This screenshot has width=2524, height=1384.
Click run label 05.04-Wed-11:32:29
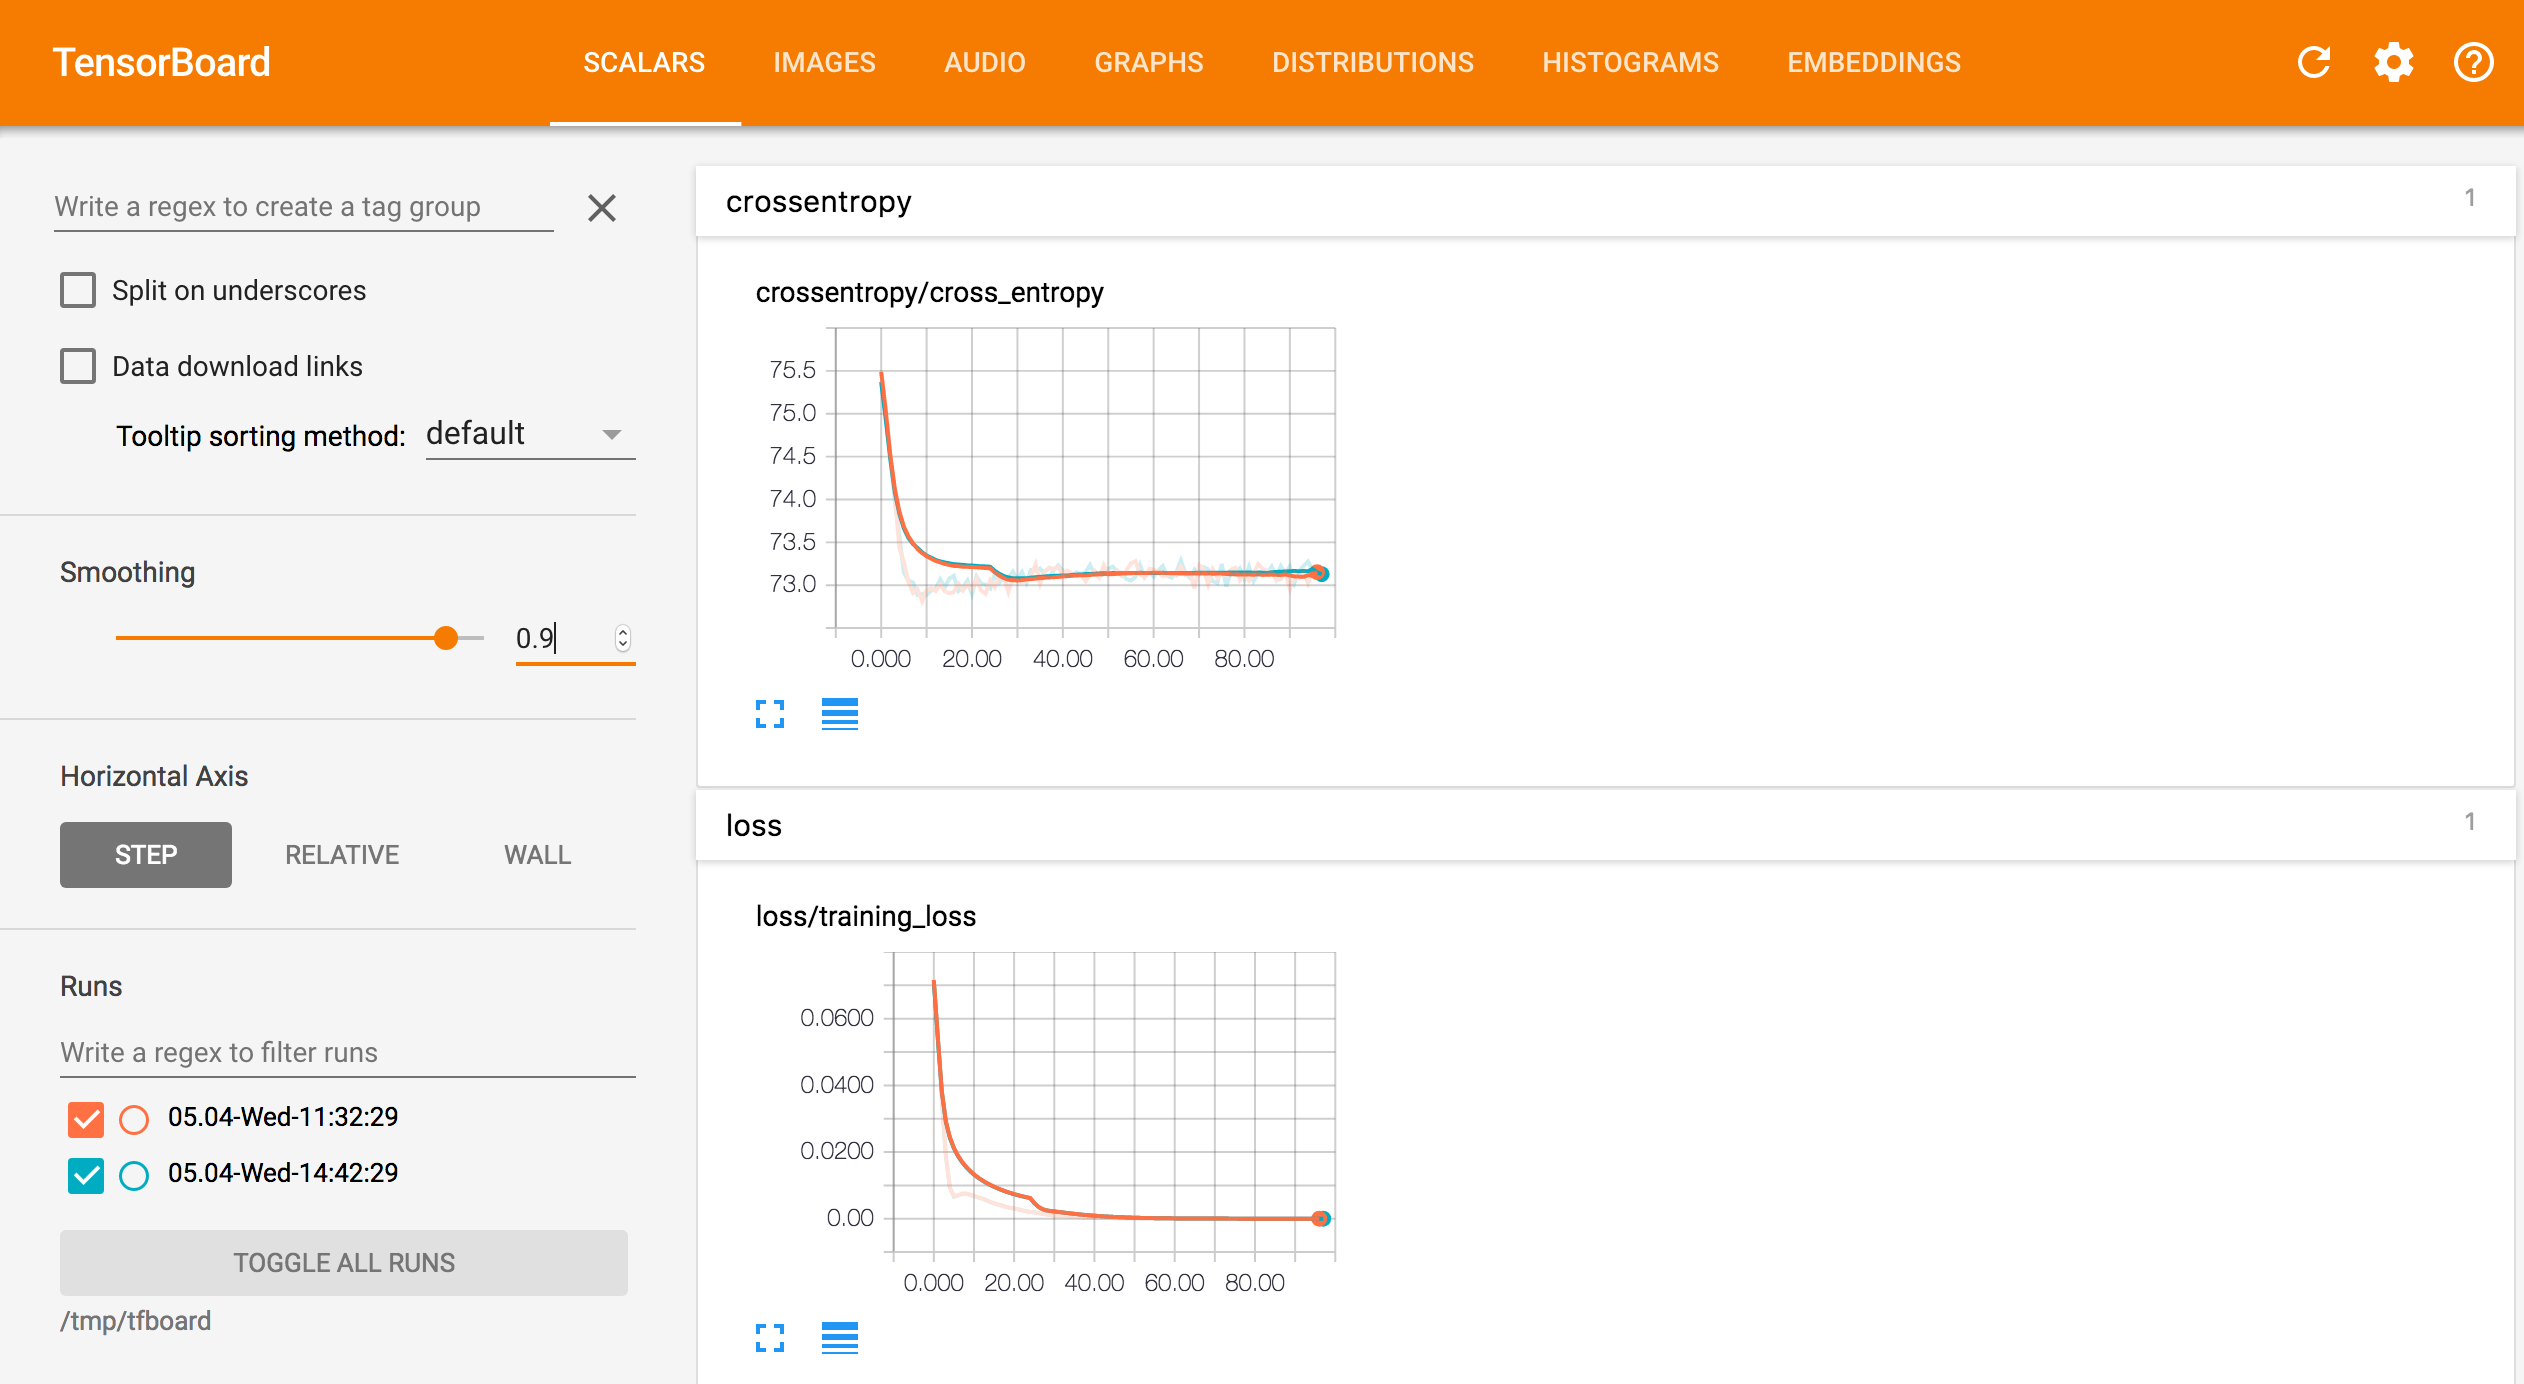tap(283, 1117)
